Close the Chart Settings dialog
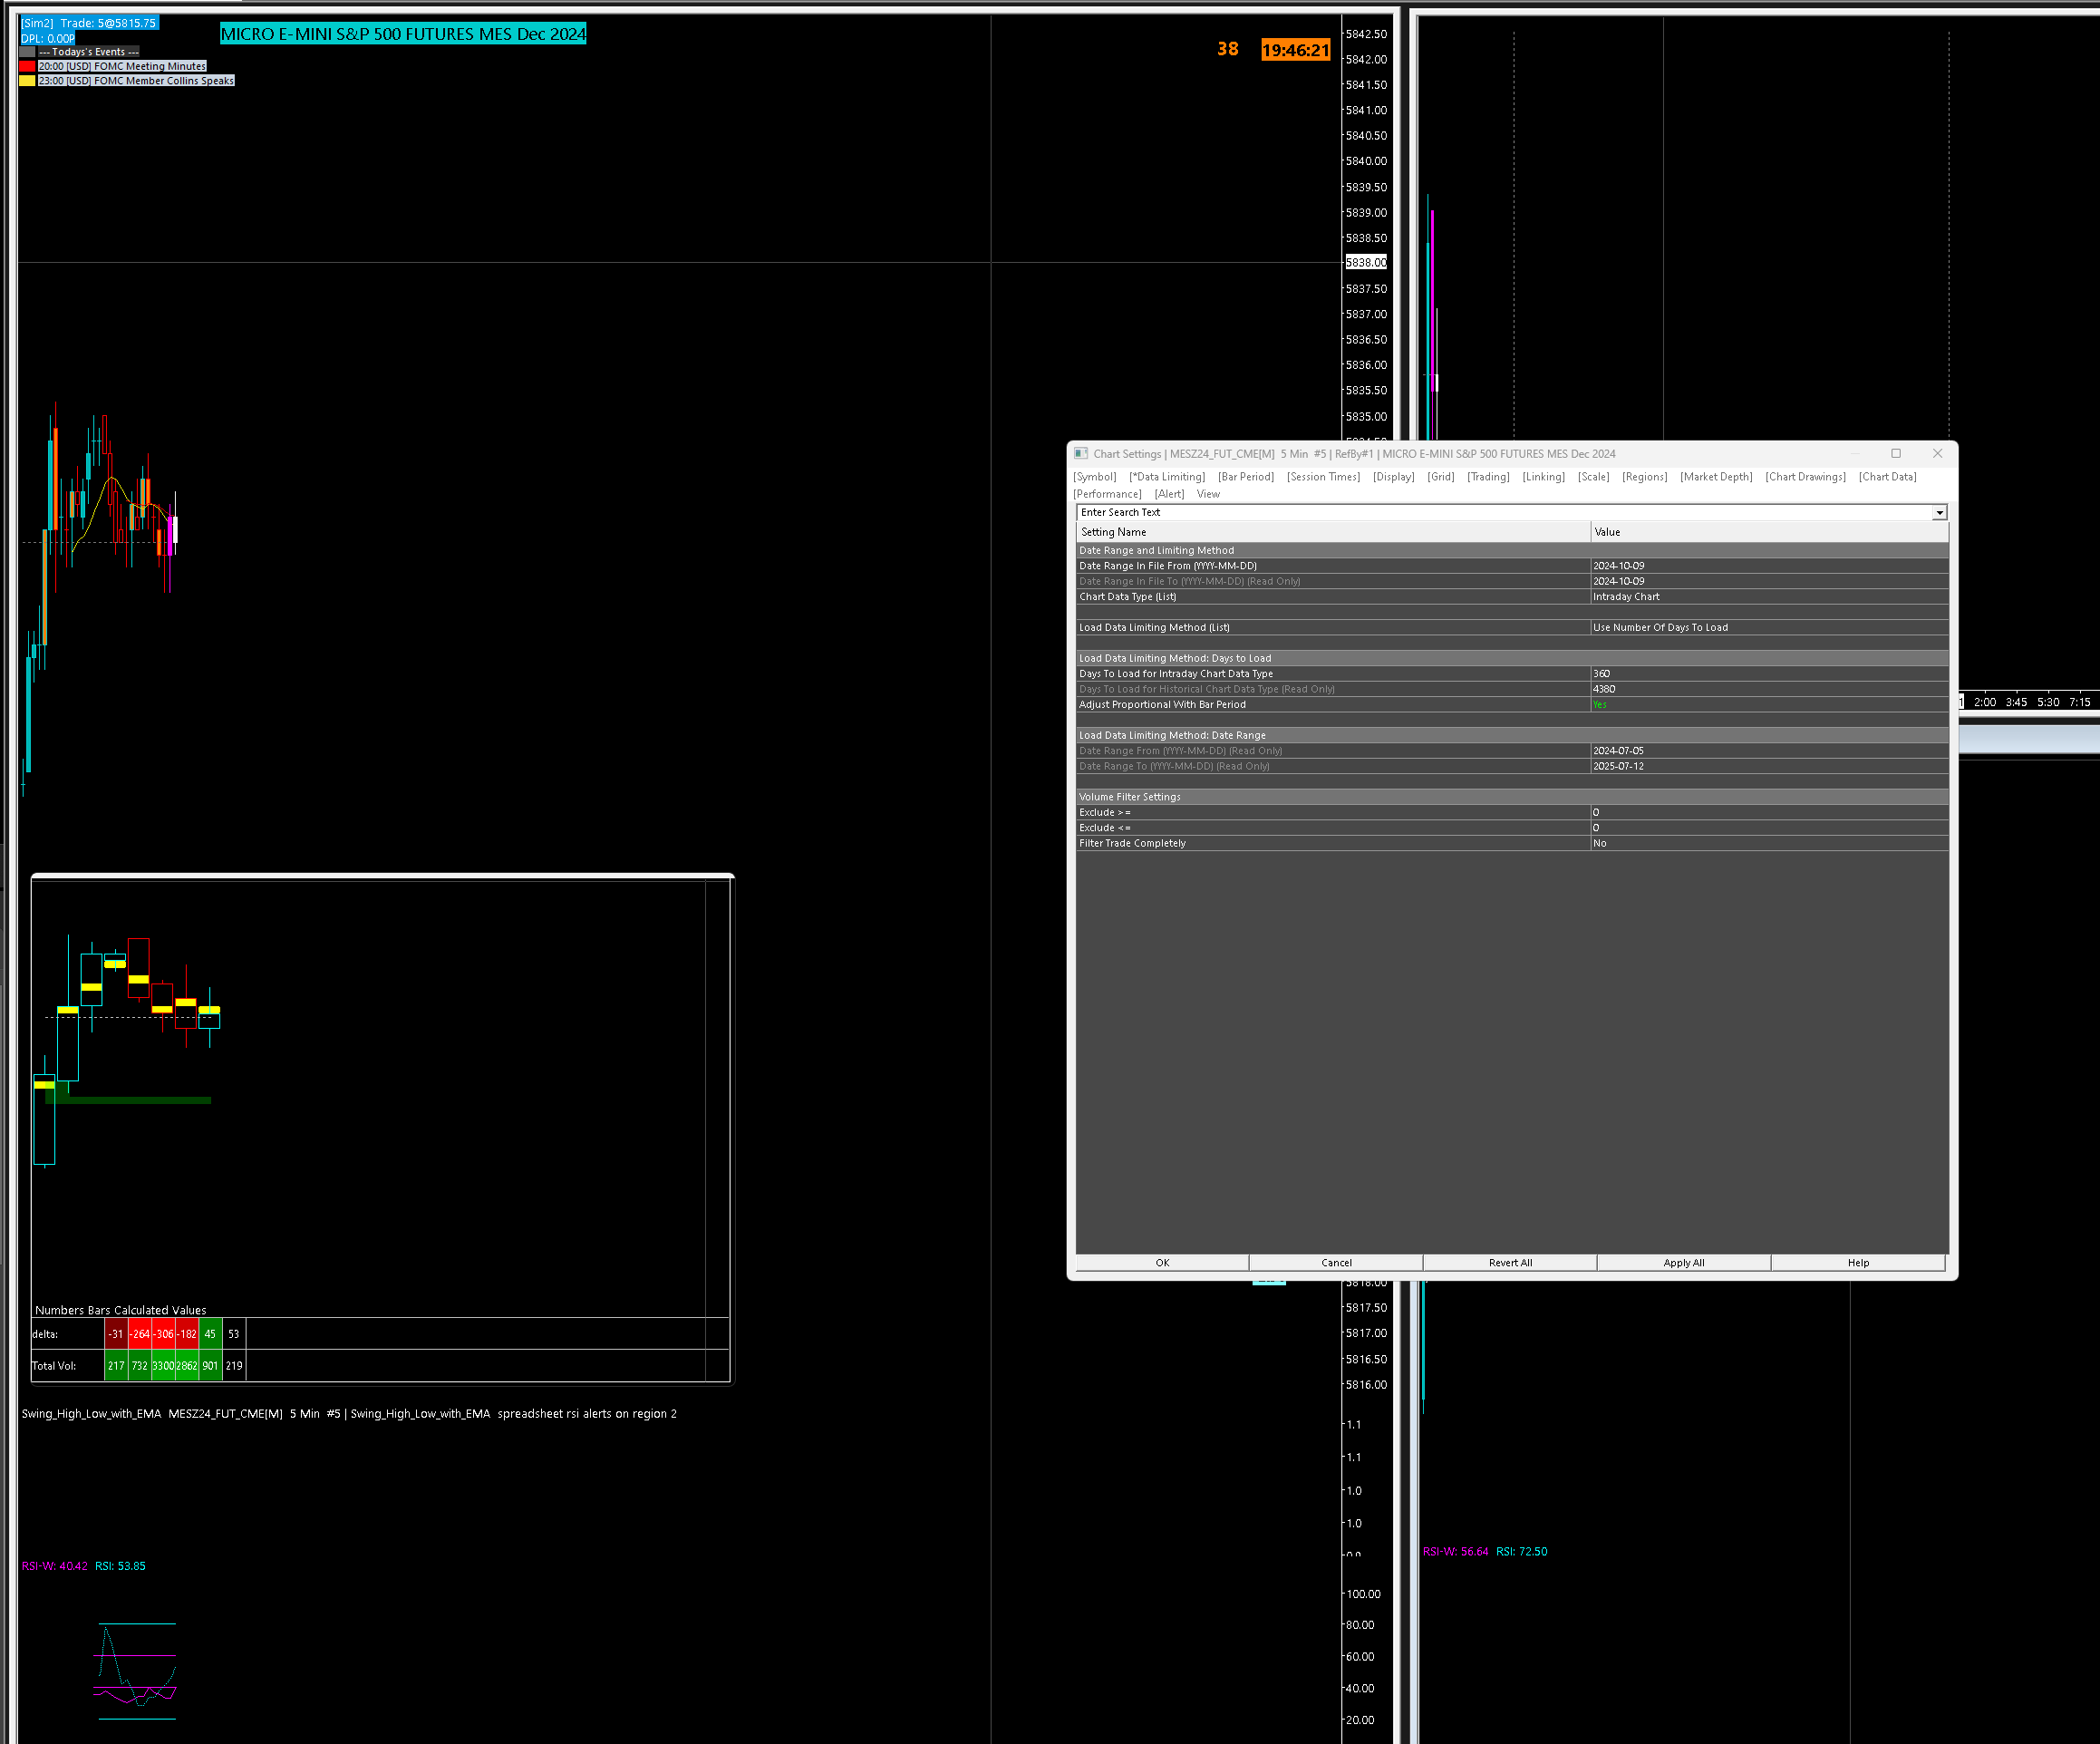 coord(1937,453)
